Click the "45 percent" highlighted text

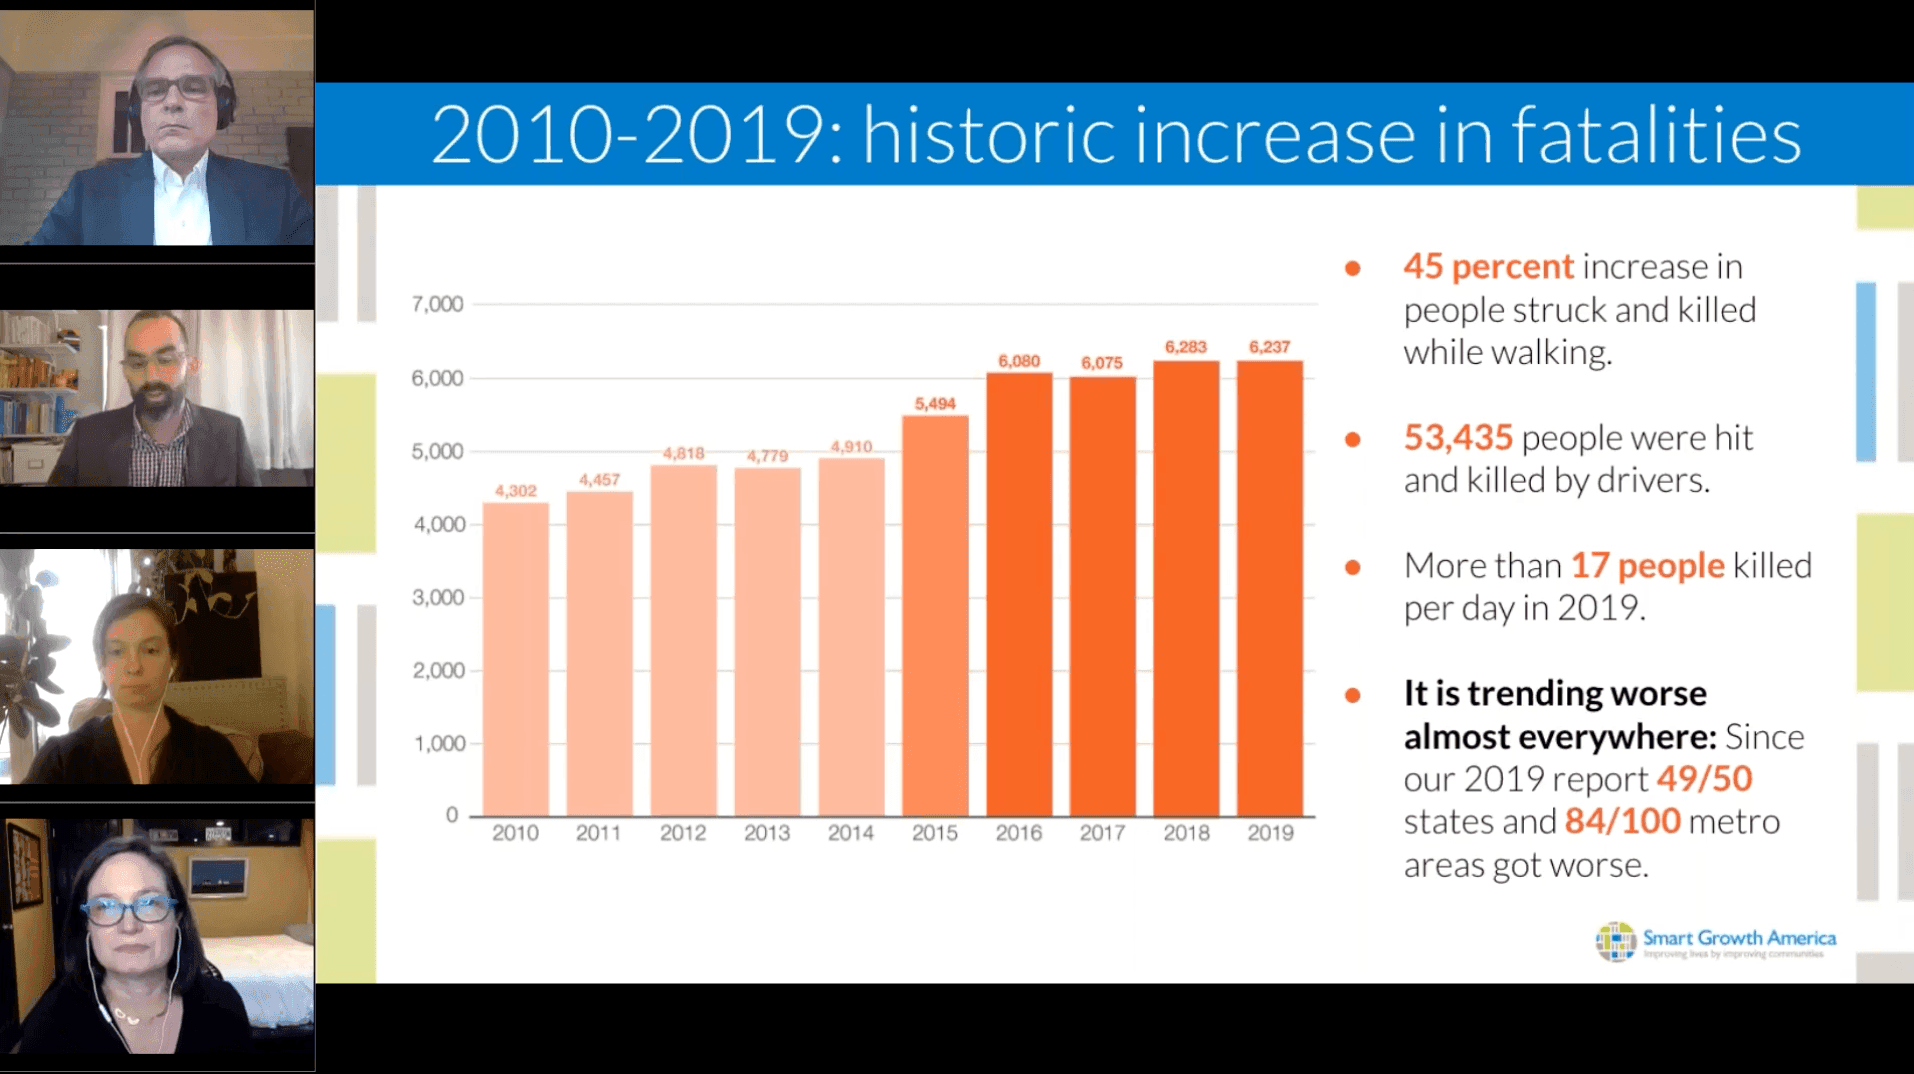pos(1488,267)
